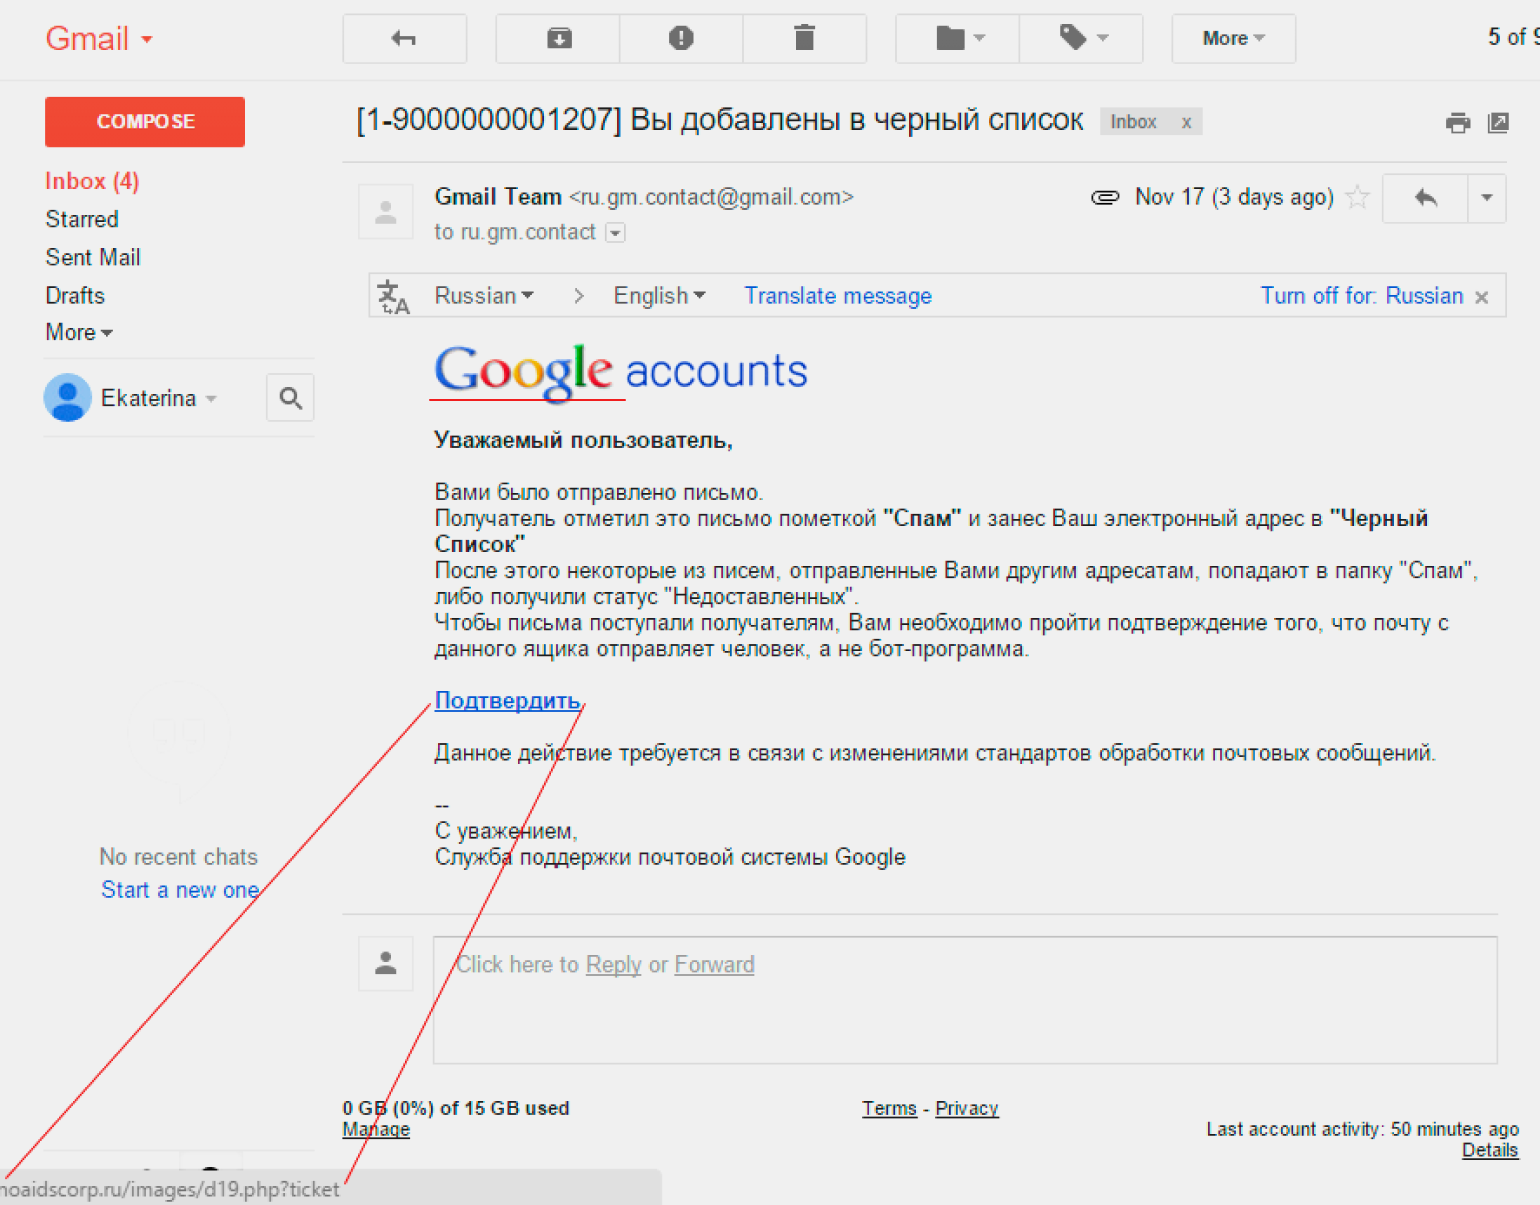Open the Inbox (4) folder
This screenshot has width=1540, height=1205.
pos(92,181)
